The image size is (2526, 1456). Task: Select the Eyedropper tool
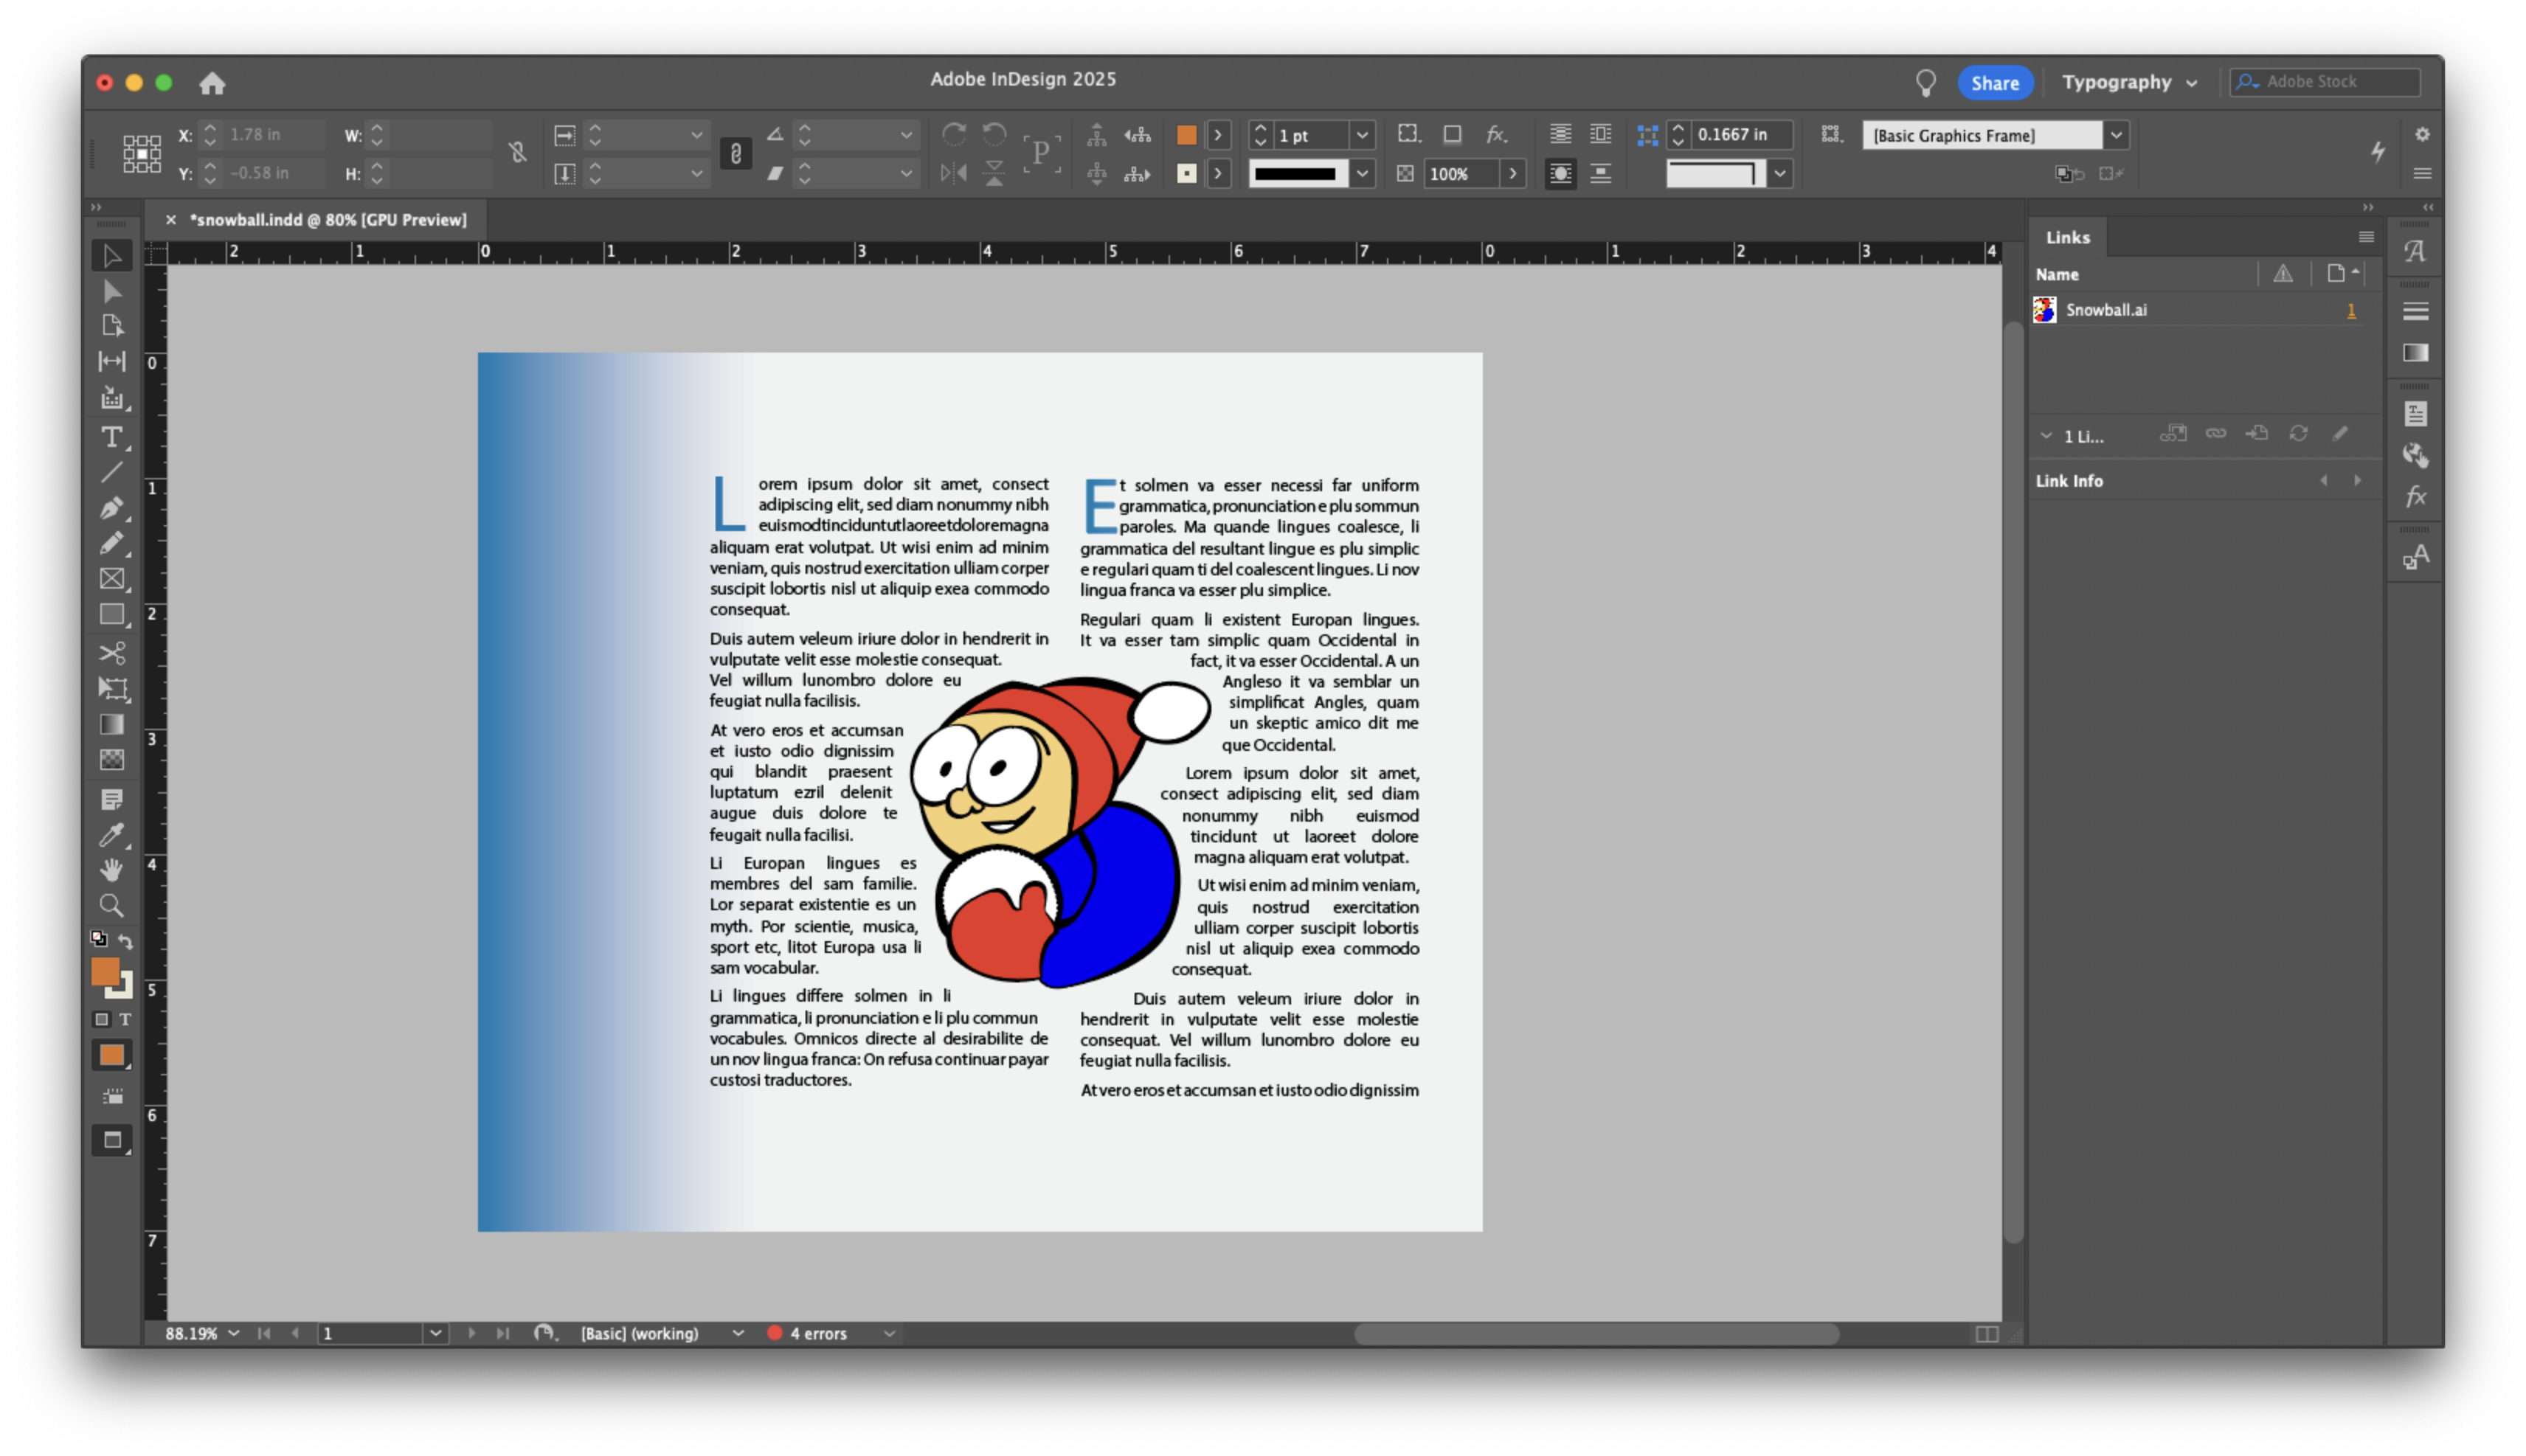[x=111, y=835]
